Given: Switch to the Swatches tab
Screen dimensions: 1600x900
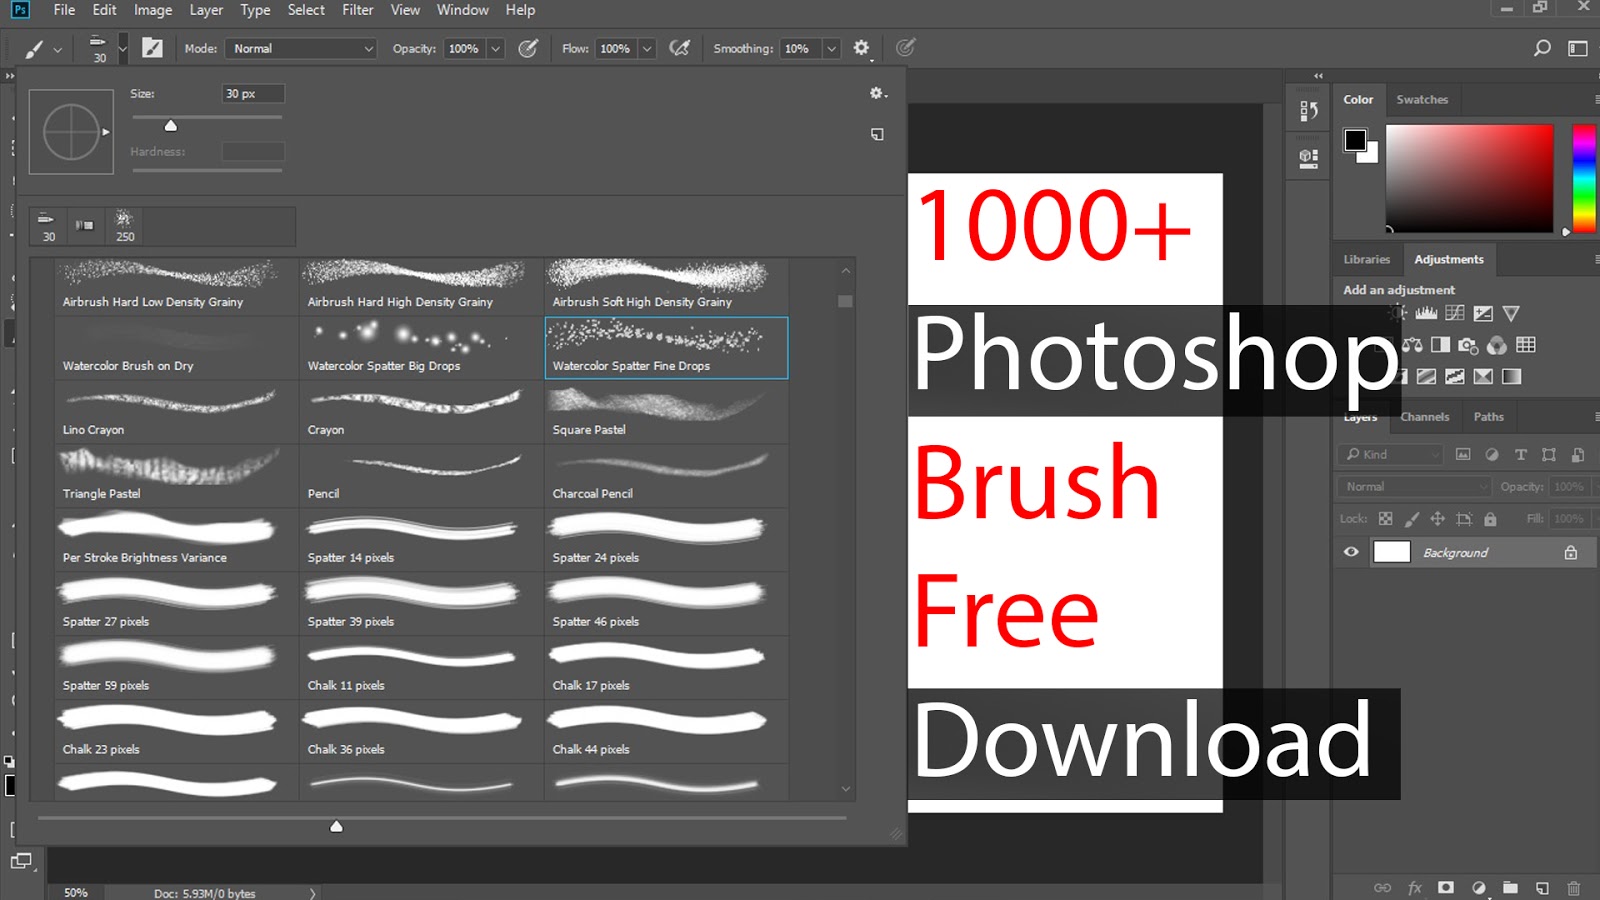Looking at the screenshot, I should tap(1422, 99).
